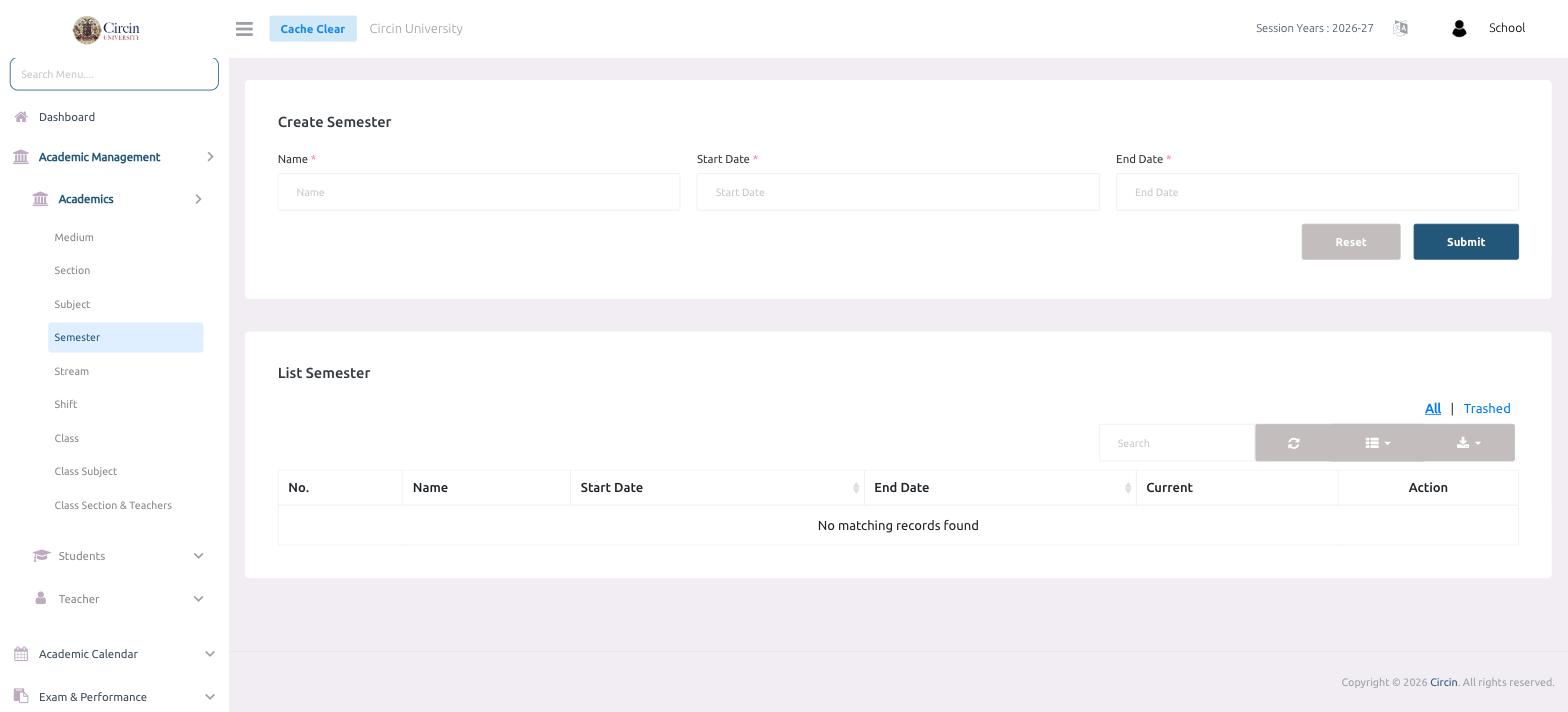This screenshot has width=1568, height=712.
Task: Click the Academics building icon
Action: [x=40, y=199]
